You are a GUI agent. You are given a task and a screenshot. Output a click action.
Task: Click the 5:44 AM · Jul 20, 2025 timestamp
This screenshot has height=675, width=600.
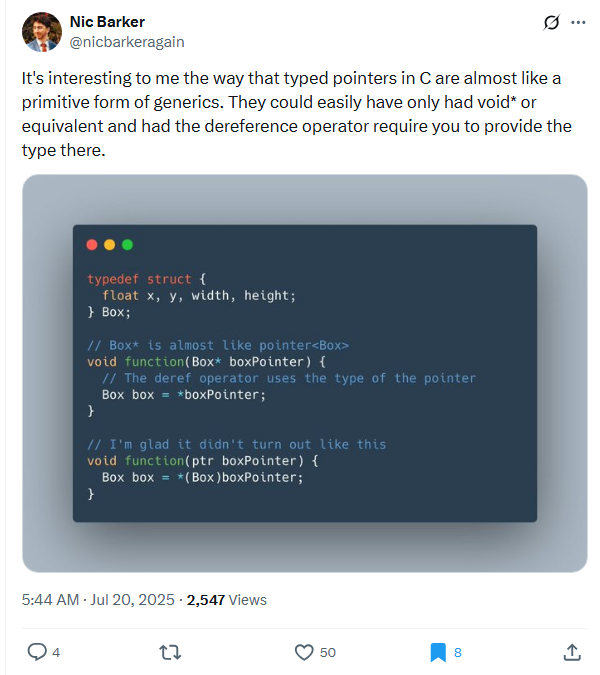click(99, 600)
